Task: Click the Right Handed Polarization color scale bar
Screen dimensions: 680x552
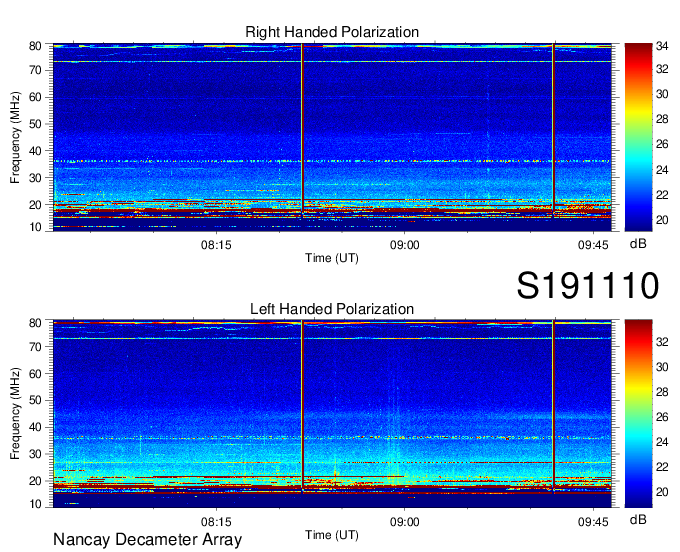Action: click(x=638, y=137)
